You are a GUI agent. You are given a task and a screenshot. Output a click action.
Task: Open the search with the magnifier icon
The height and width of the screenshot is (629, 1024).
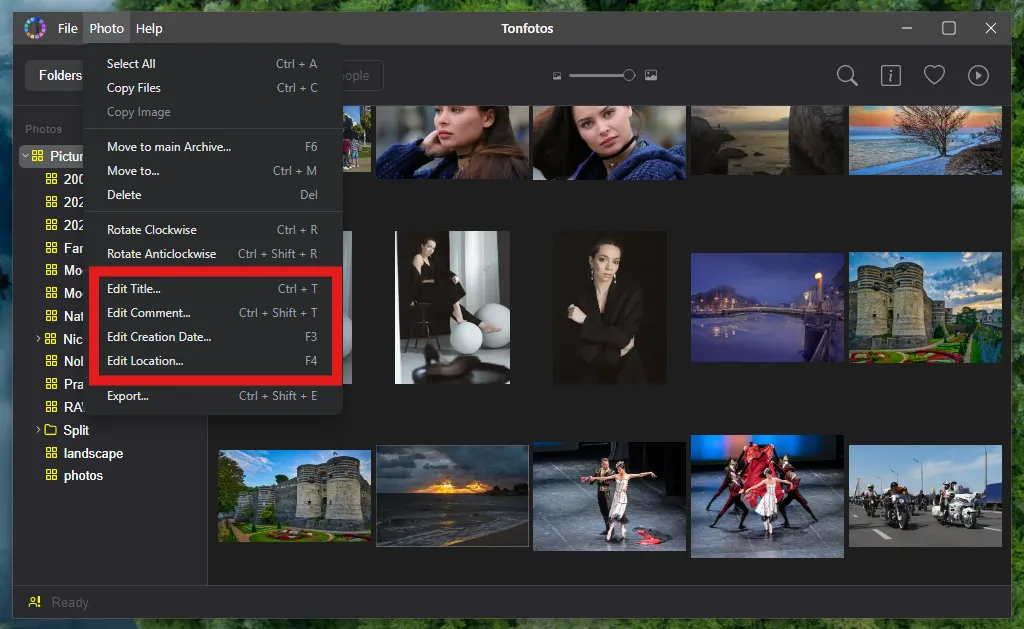click(x=846, y=75)
